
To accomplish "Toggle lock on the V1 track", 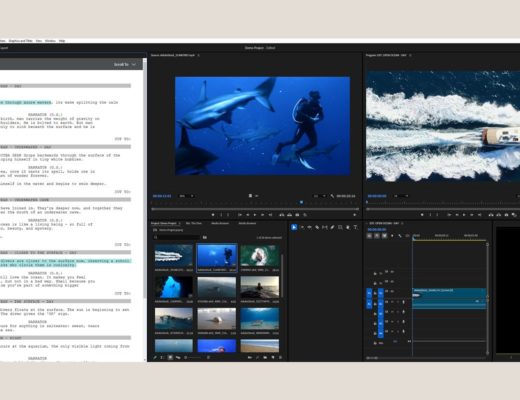I will pos(375,293).
